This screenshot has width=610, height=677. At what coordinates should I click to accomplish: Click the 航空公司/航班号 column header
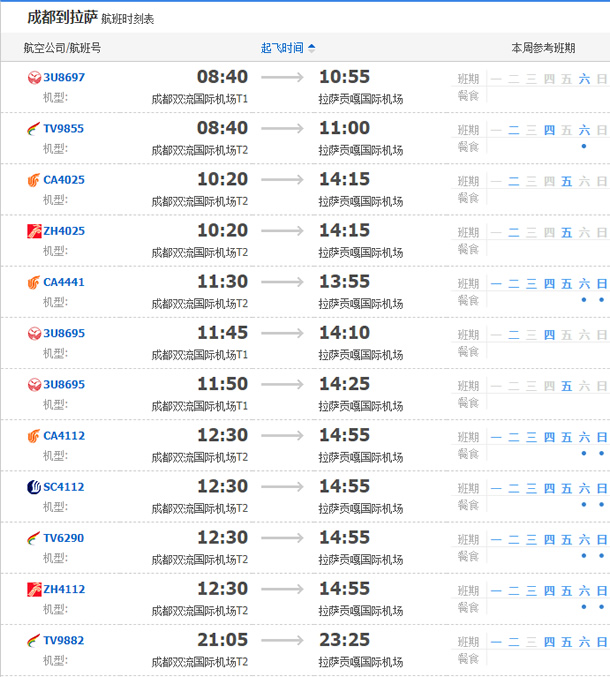(x=62, y=48)
